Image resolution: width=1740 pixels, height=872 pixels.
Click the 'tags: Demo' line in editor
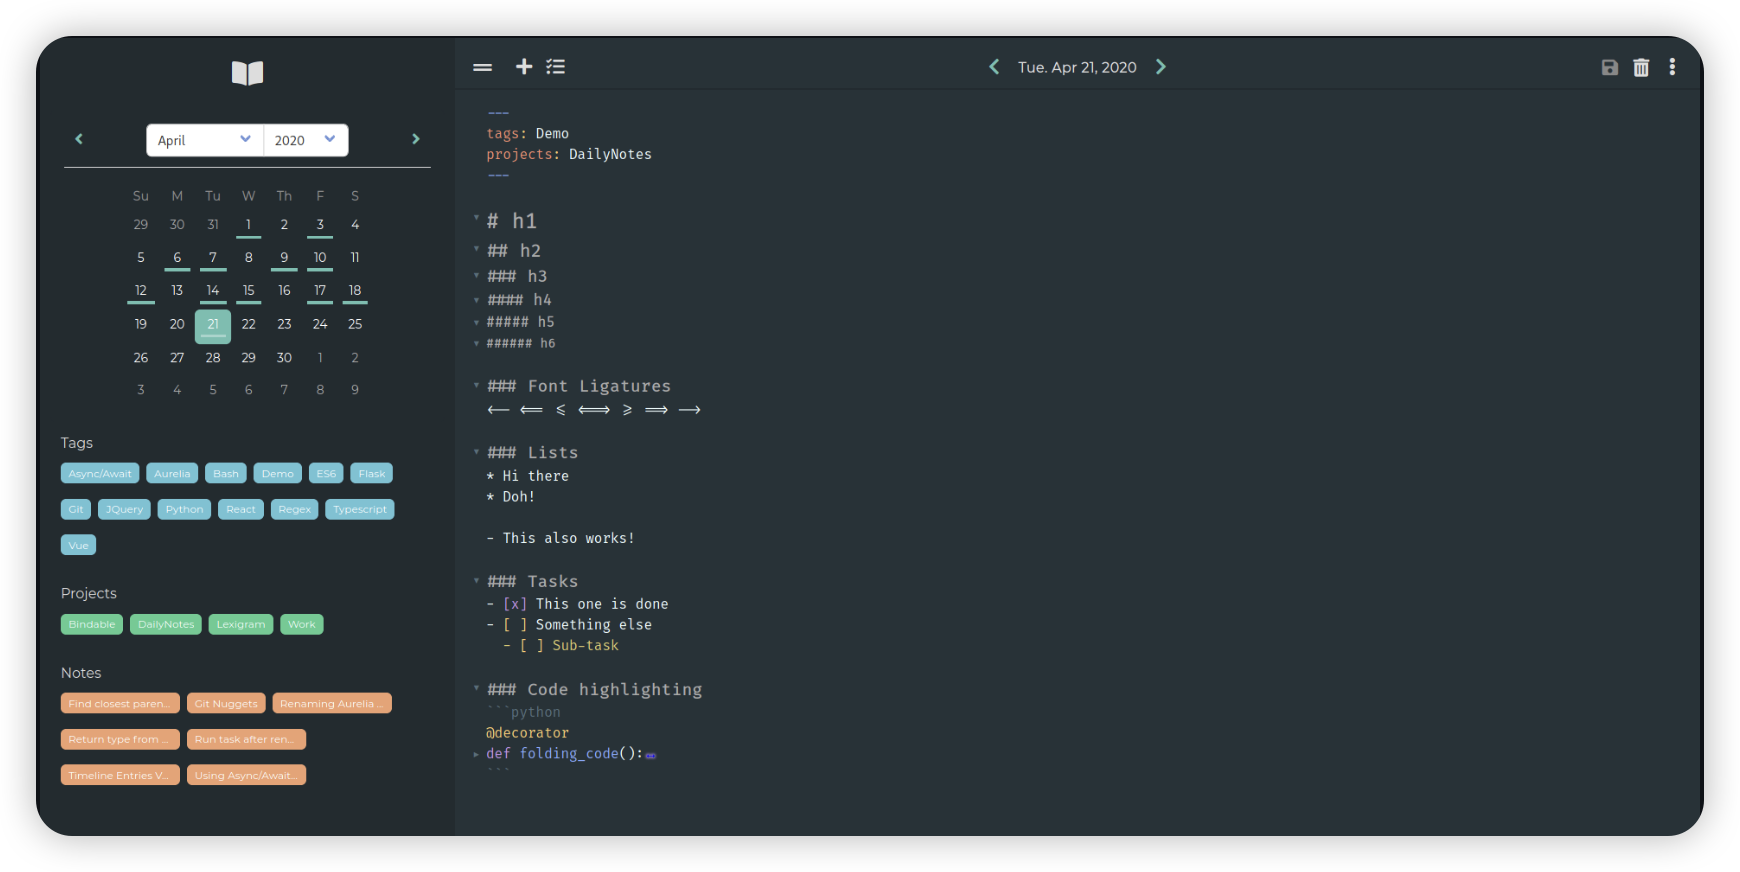point(528,133)
